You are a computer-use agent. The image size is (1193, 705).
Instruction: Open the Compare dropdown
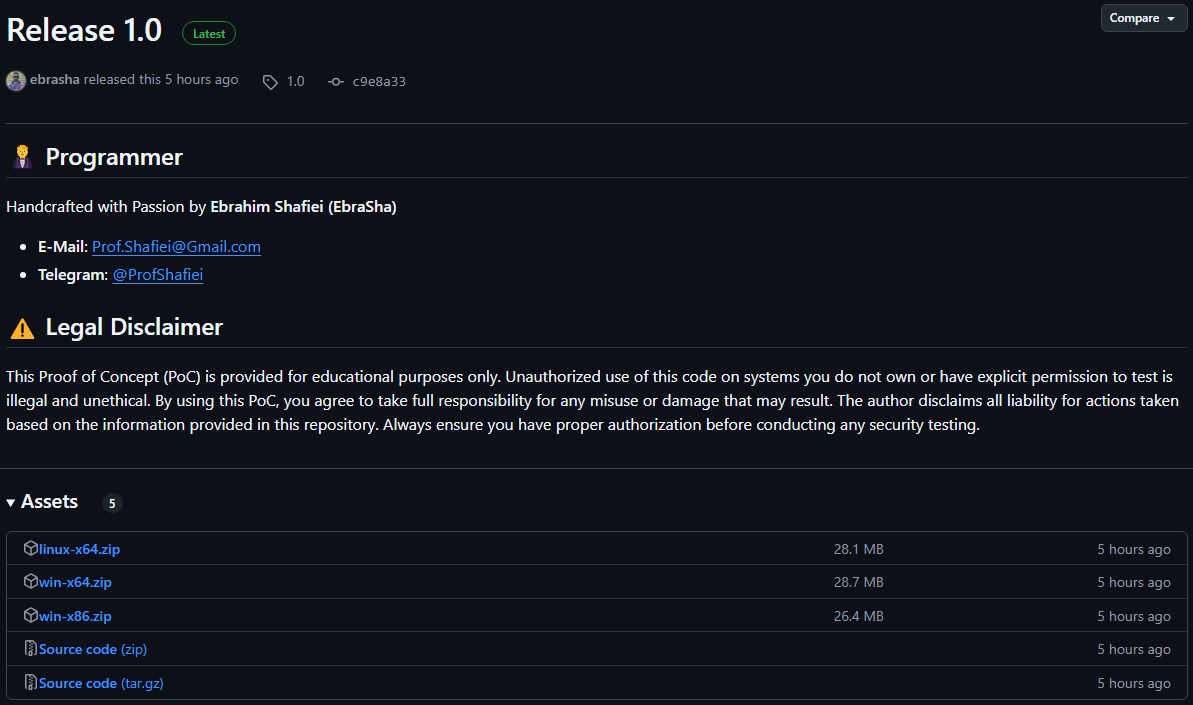1144,18
